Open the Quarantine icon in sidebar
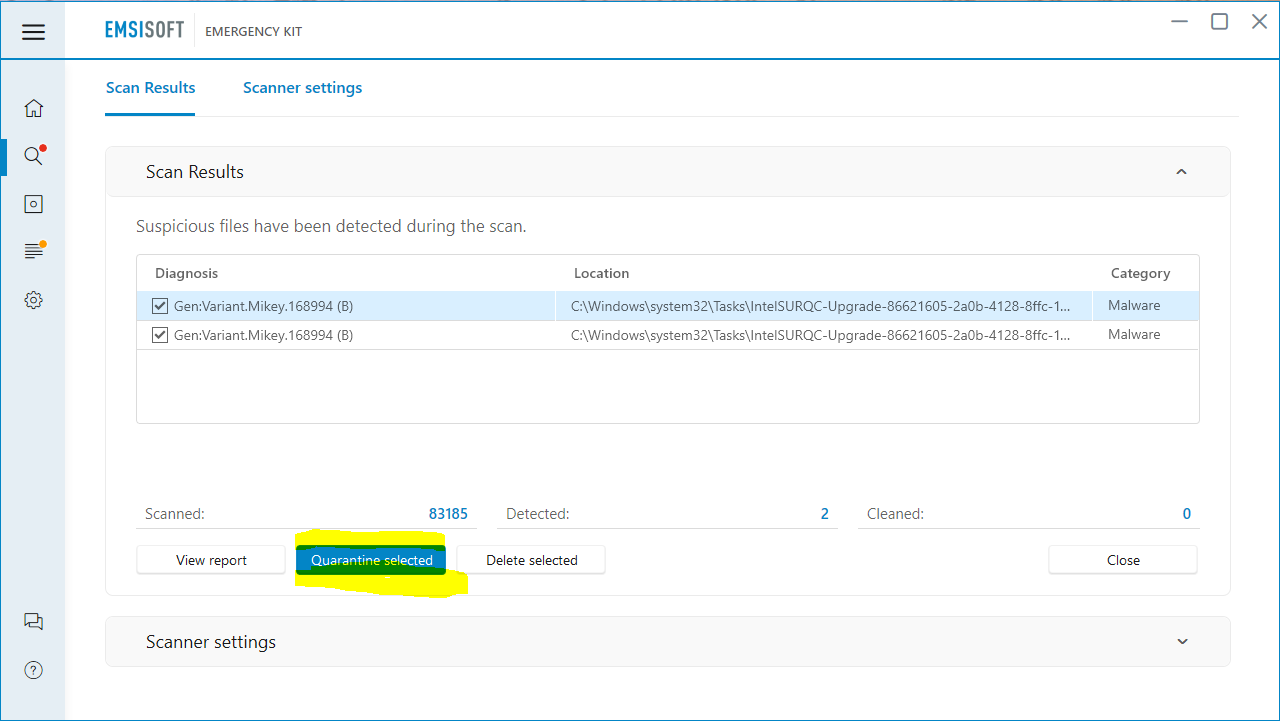The width and height of the screenshot is (1280, 721). tap(33, 204)
